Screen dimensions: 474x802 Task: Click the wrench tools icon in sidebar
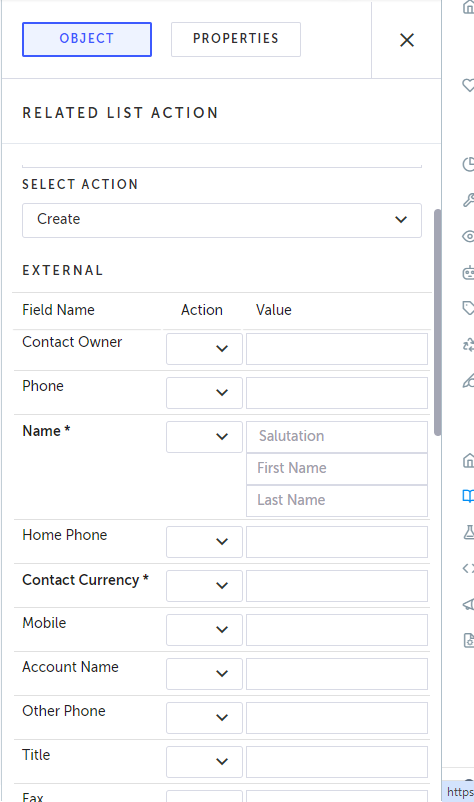(x=468, y=200)
